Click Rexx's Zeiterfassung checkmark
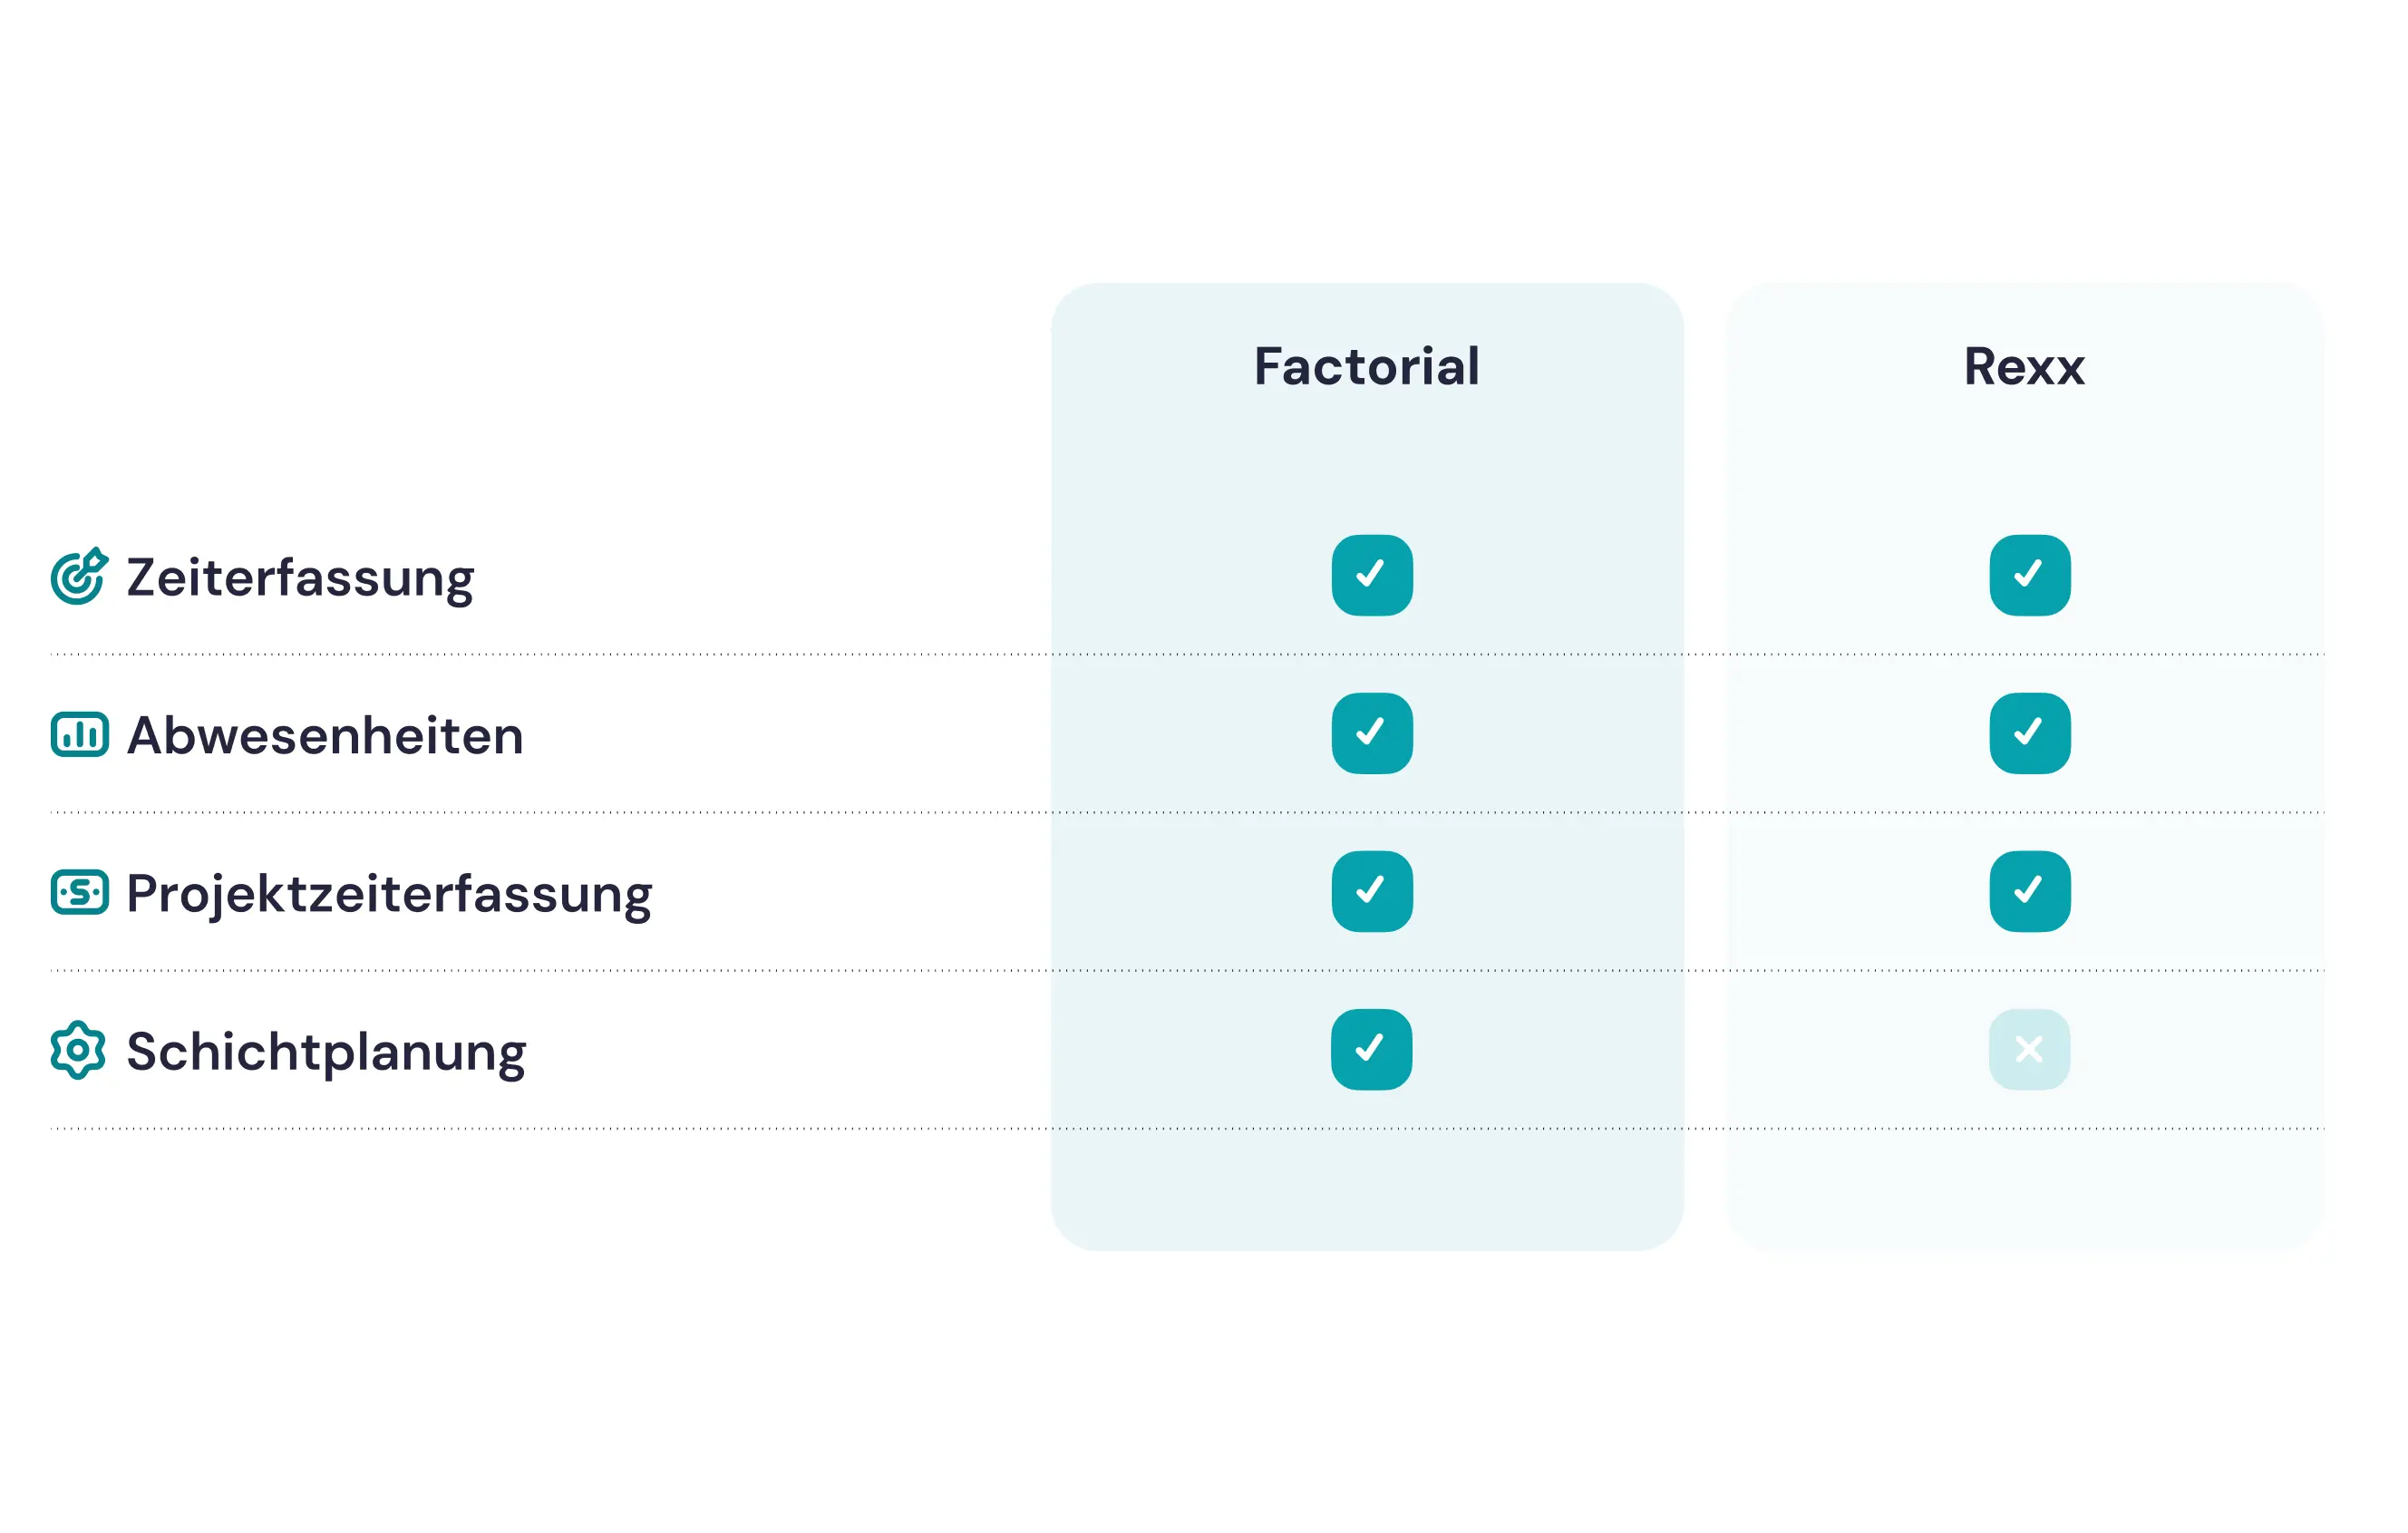 point(2029,575)
